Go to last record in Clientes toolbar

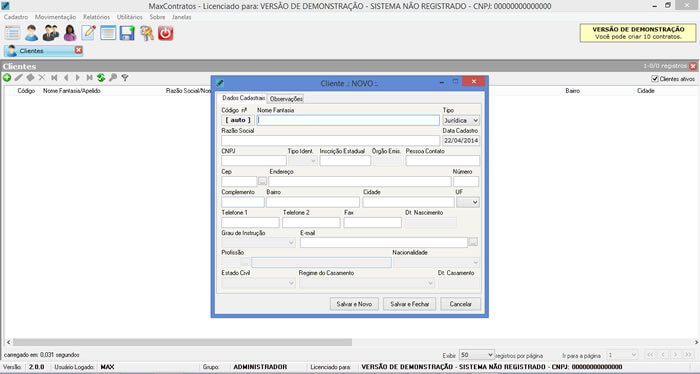89,78
